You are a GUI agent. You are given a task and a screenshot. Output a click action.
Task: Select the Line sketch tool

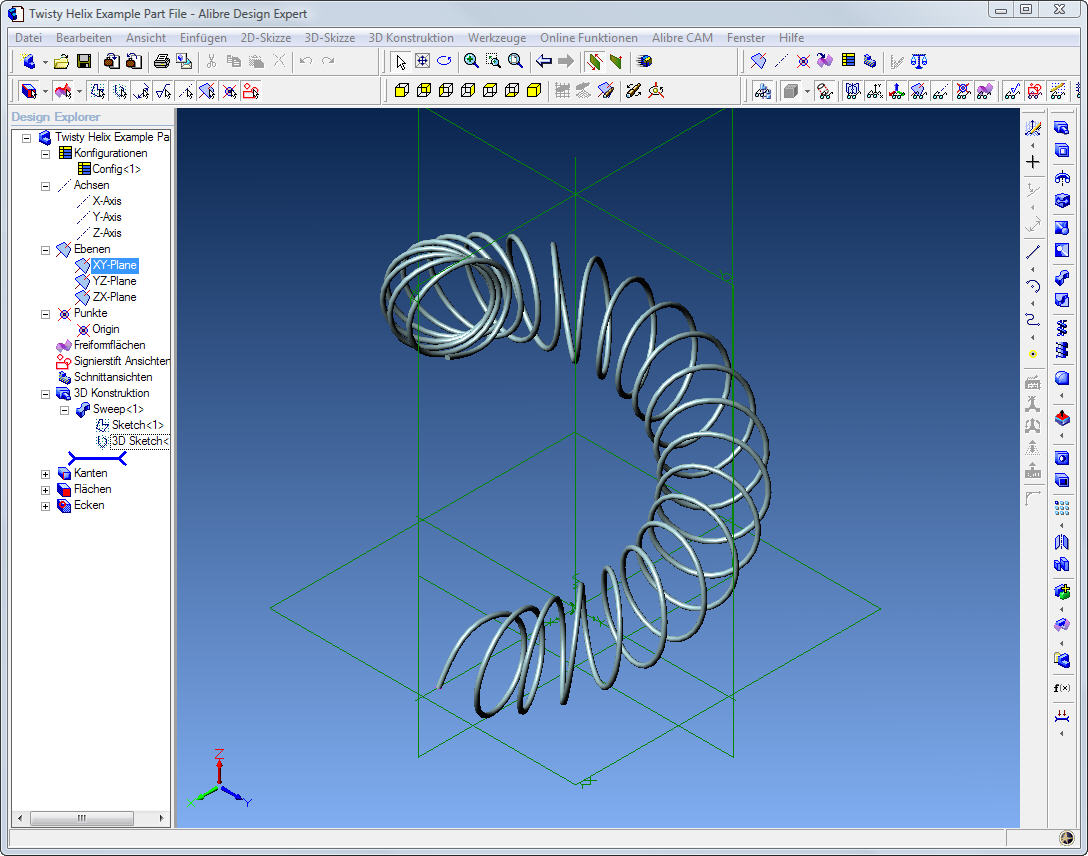point(1033,252)
